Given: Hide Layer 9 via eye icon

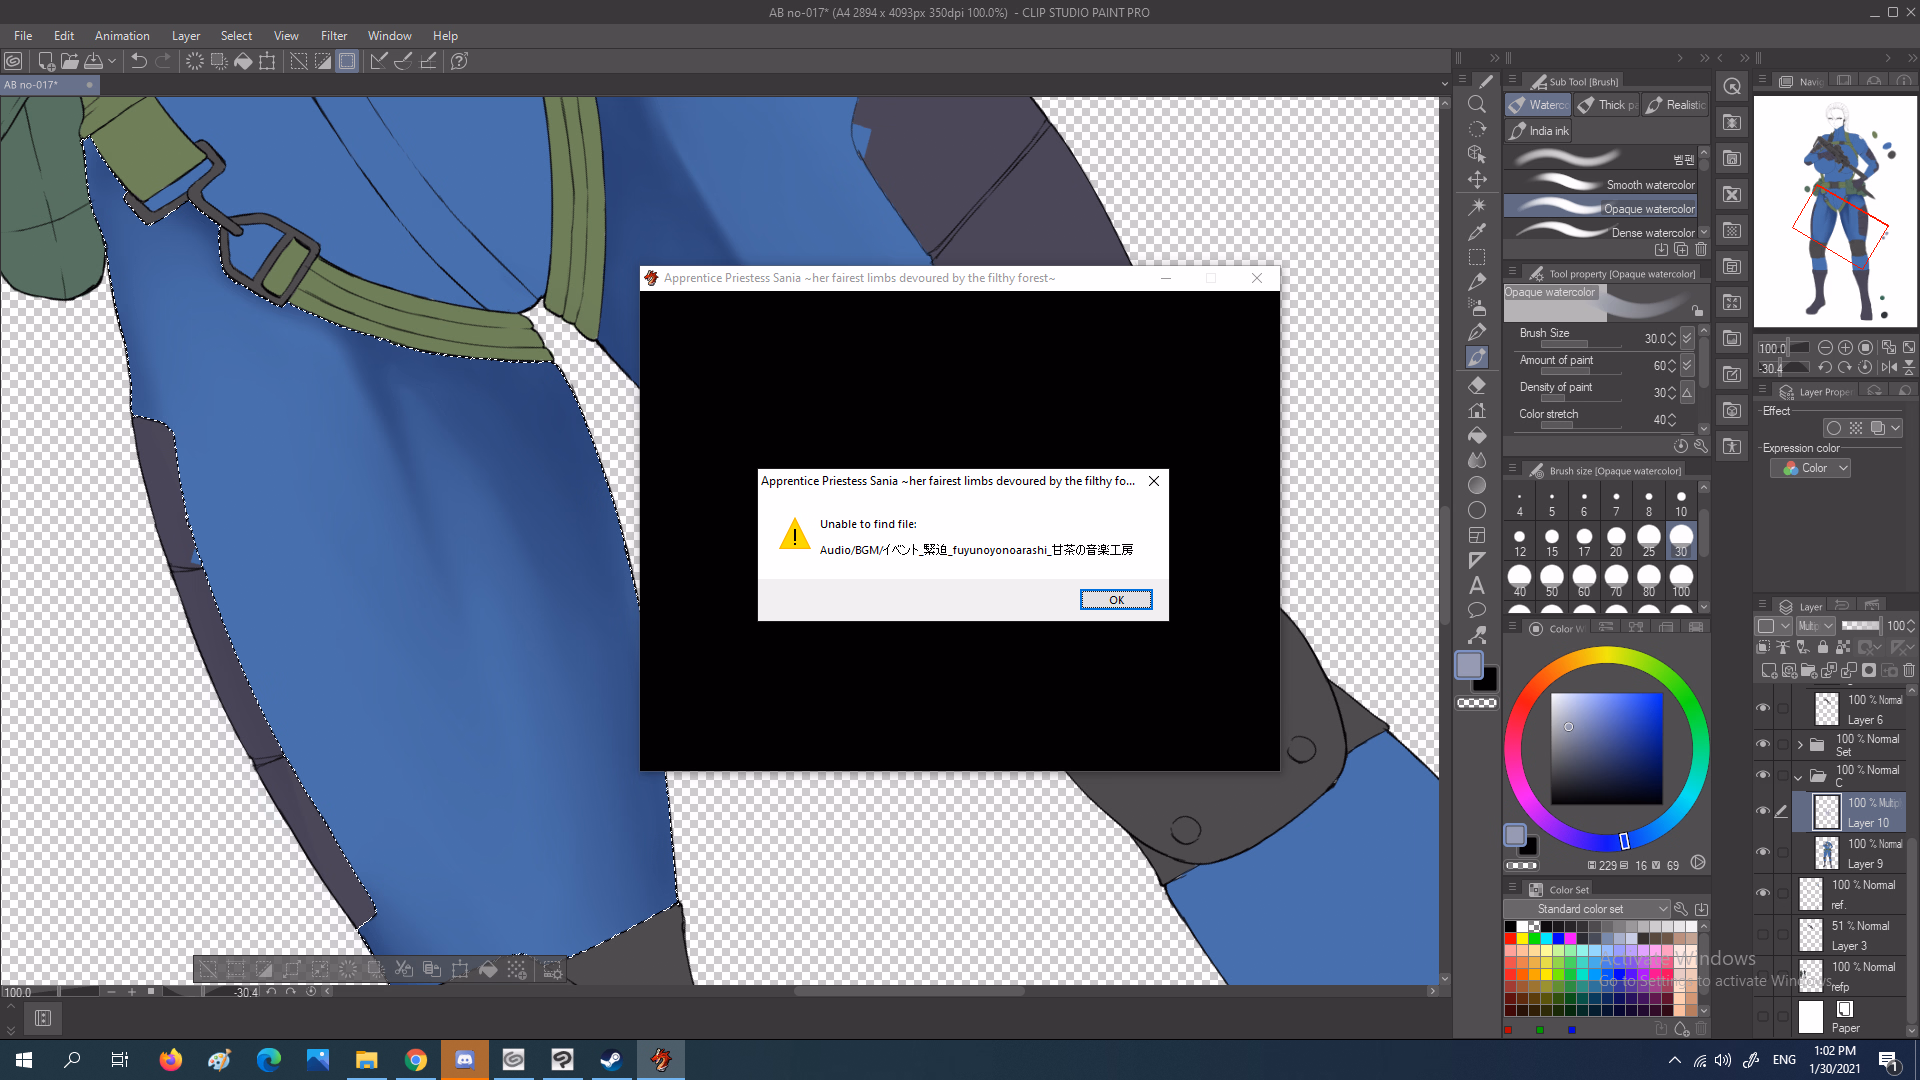Looking at the screenshot, I should [x=1763, y=852].
